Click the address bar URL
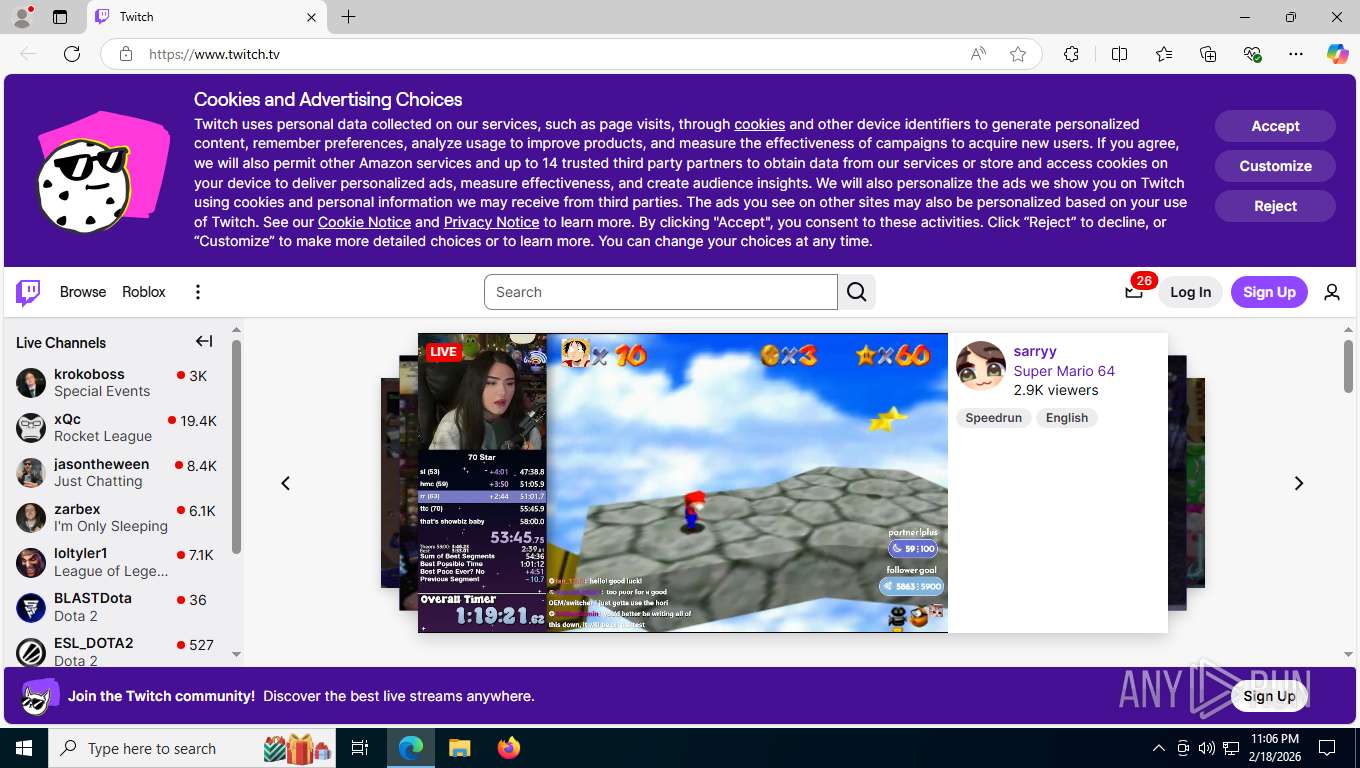The image size is (1360, 768). click(x=214, y=54)
